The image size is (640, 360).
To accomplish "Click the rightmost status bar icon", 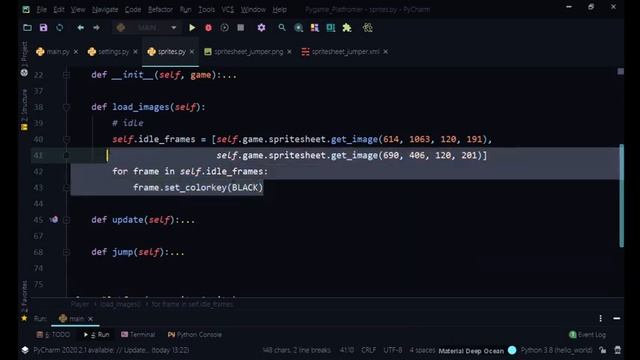I will (x=618, y=350).
